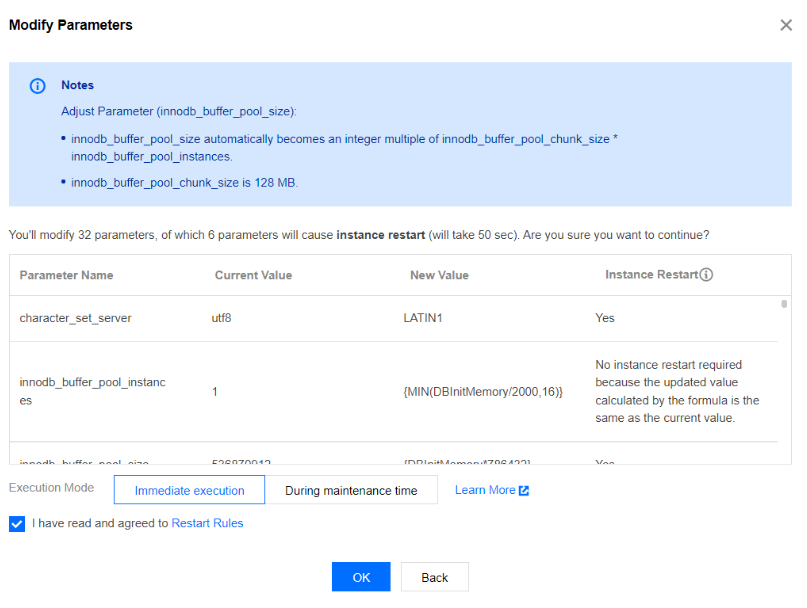Viewport: 807px width, 608px height.
Task: Open the Restart Rules link
Action: point(207,523)
